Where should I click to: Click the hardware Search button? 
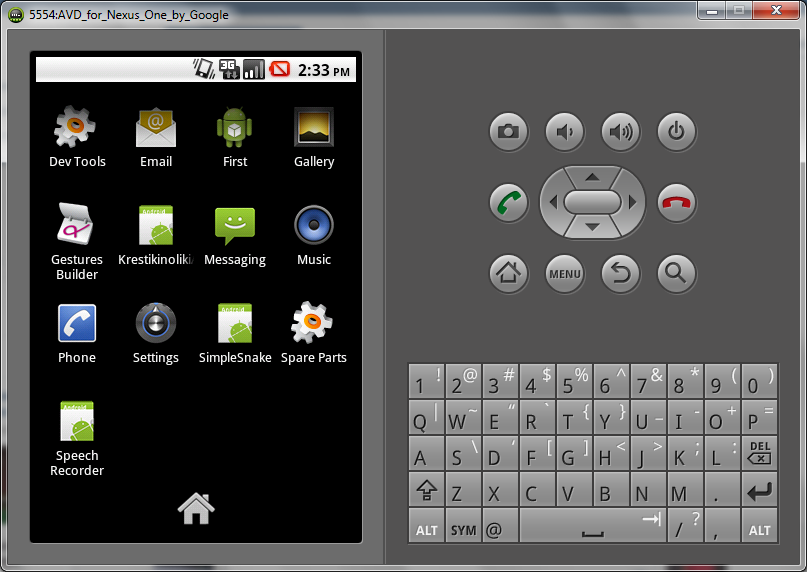pyautogui.click(x=676, y=273)
